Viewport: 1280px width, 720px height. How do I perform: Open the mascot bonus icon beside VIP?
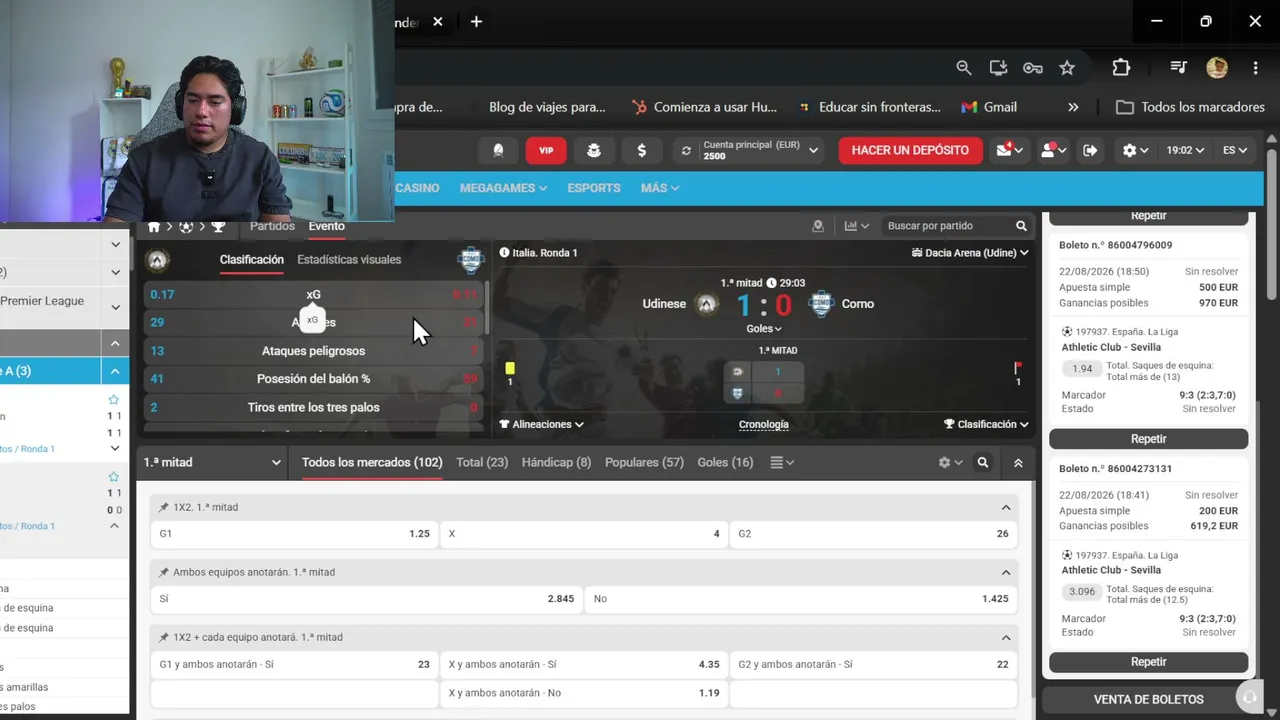click(594, 150)
